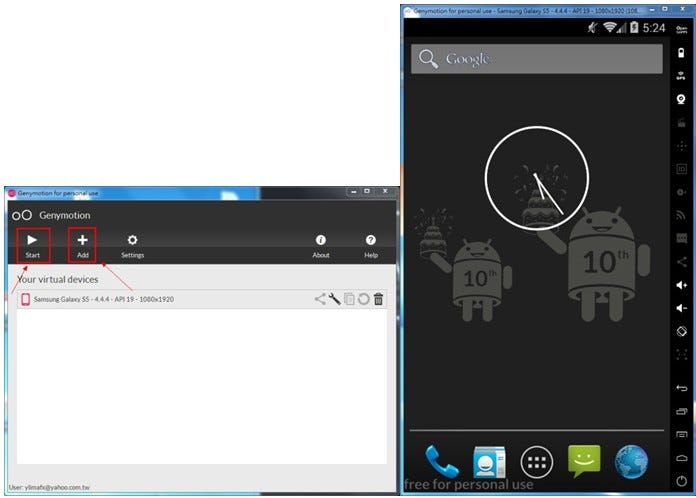This screenshot has height=498, width=696.
Task: Minimize the Samsung Galaxy S5 emulator window
Action: (x=652, y=10)
